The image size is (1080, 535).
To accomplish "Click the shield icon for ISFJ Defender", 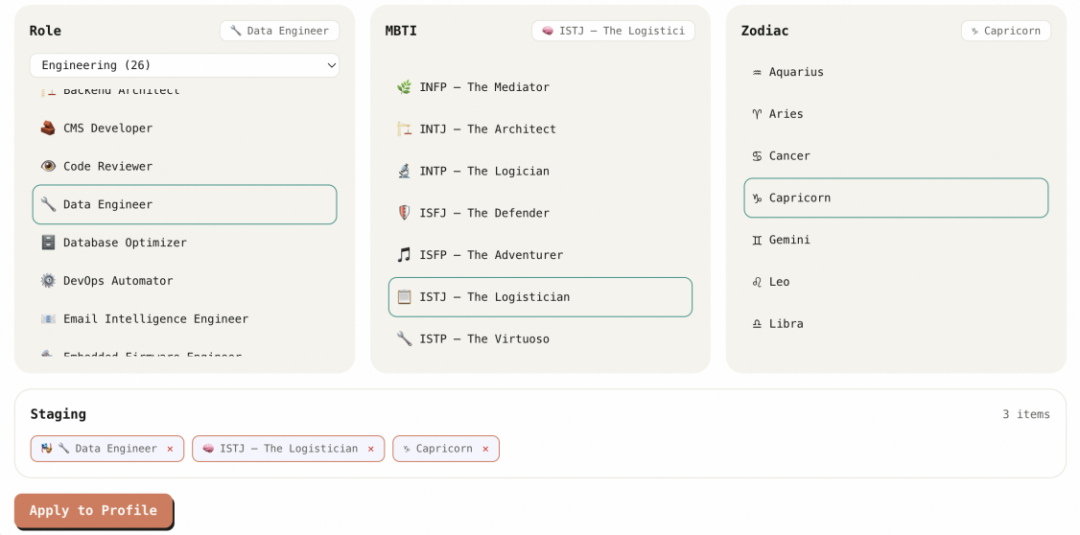I will point(404,213).
